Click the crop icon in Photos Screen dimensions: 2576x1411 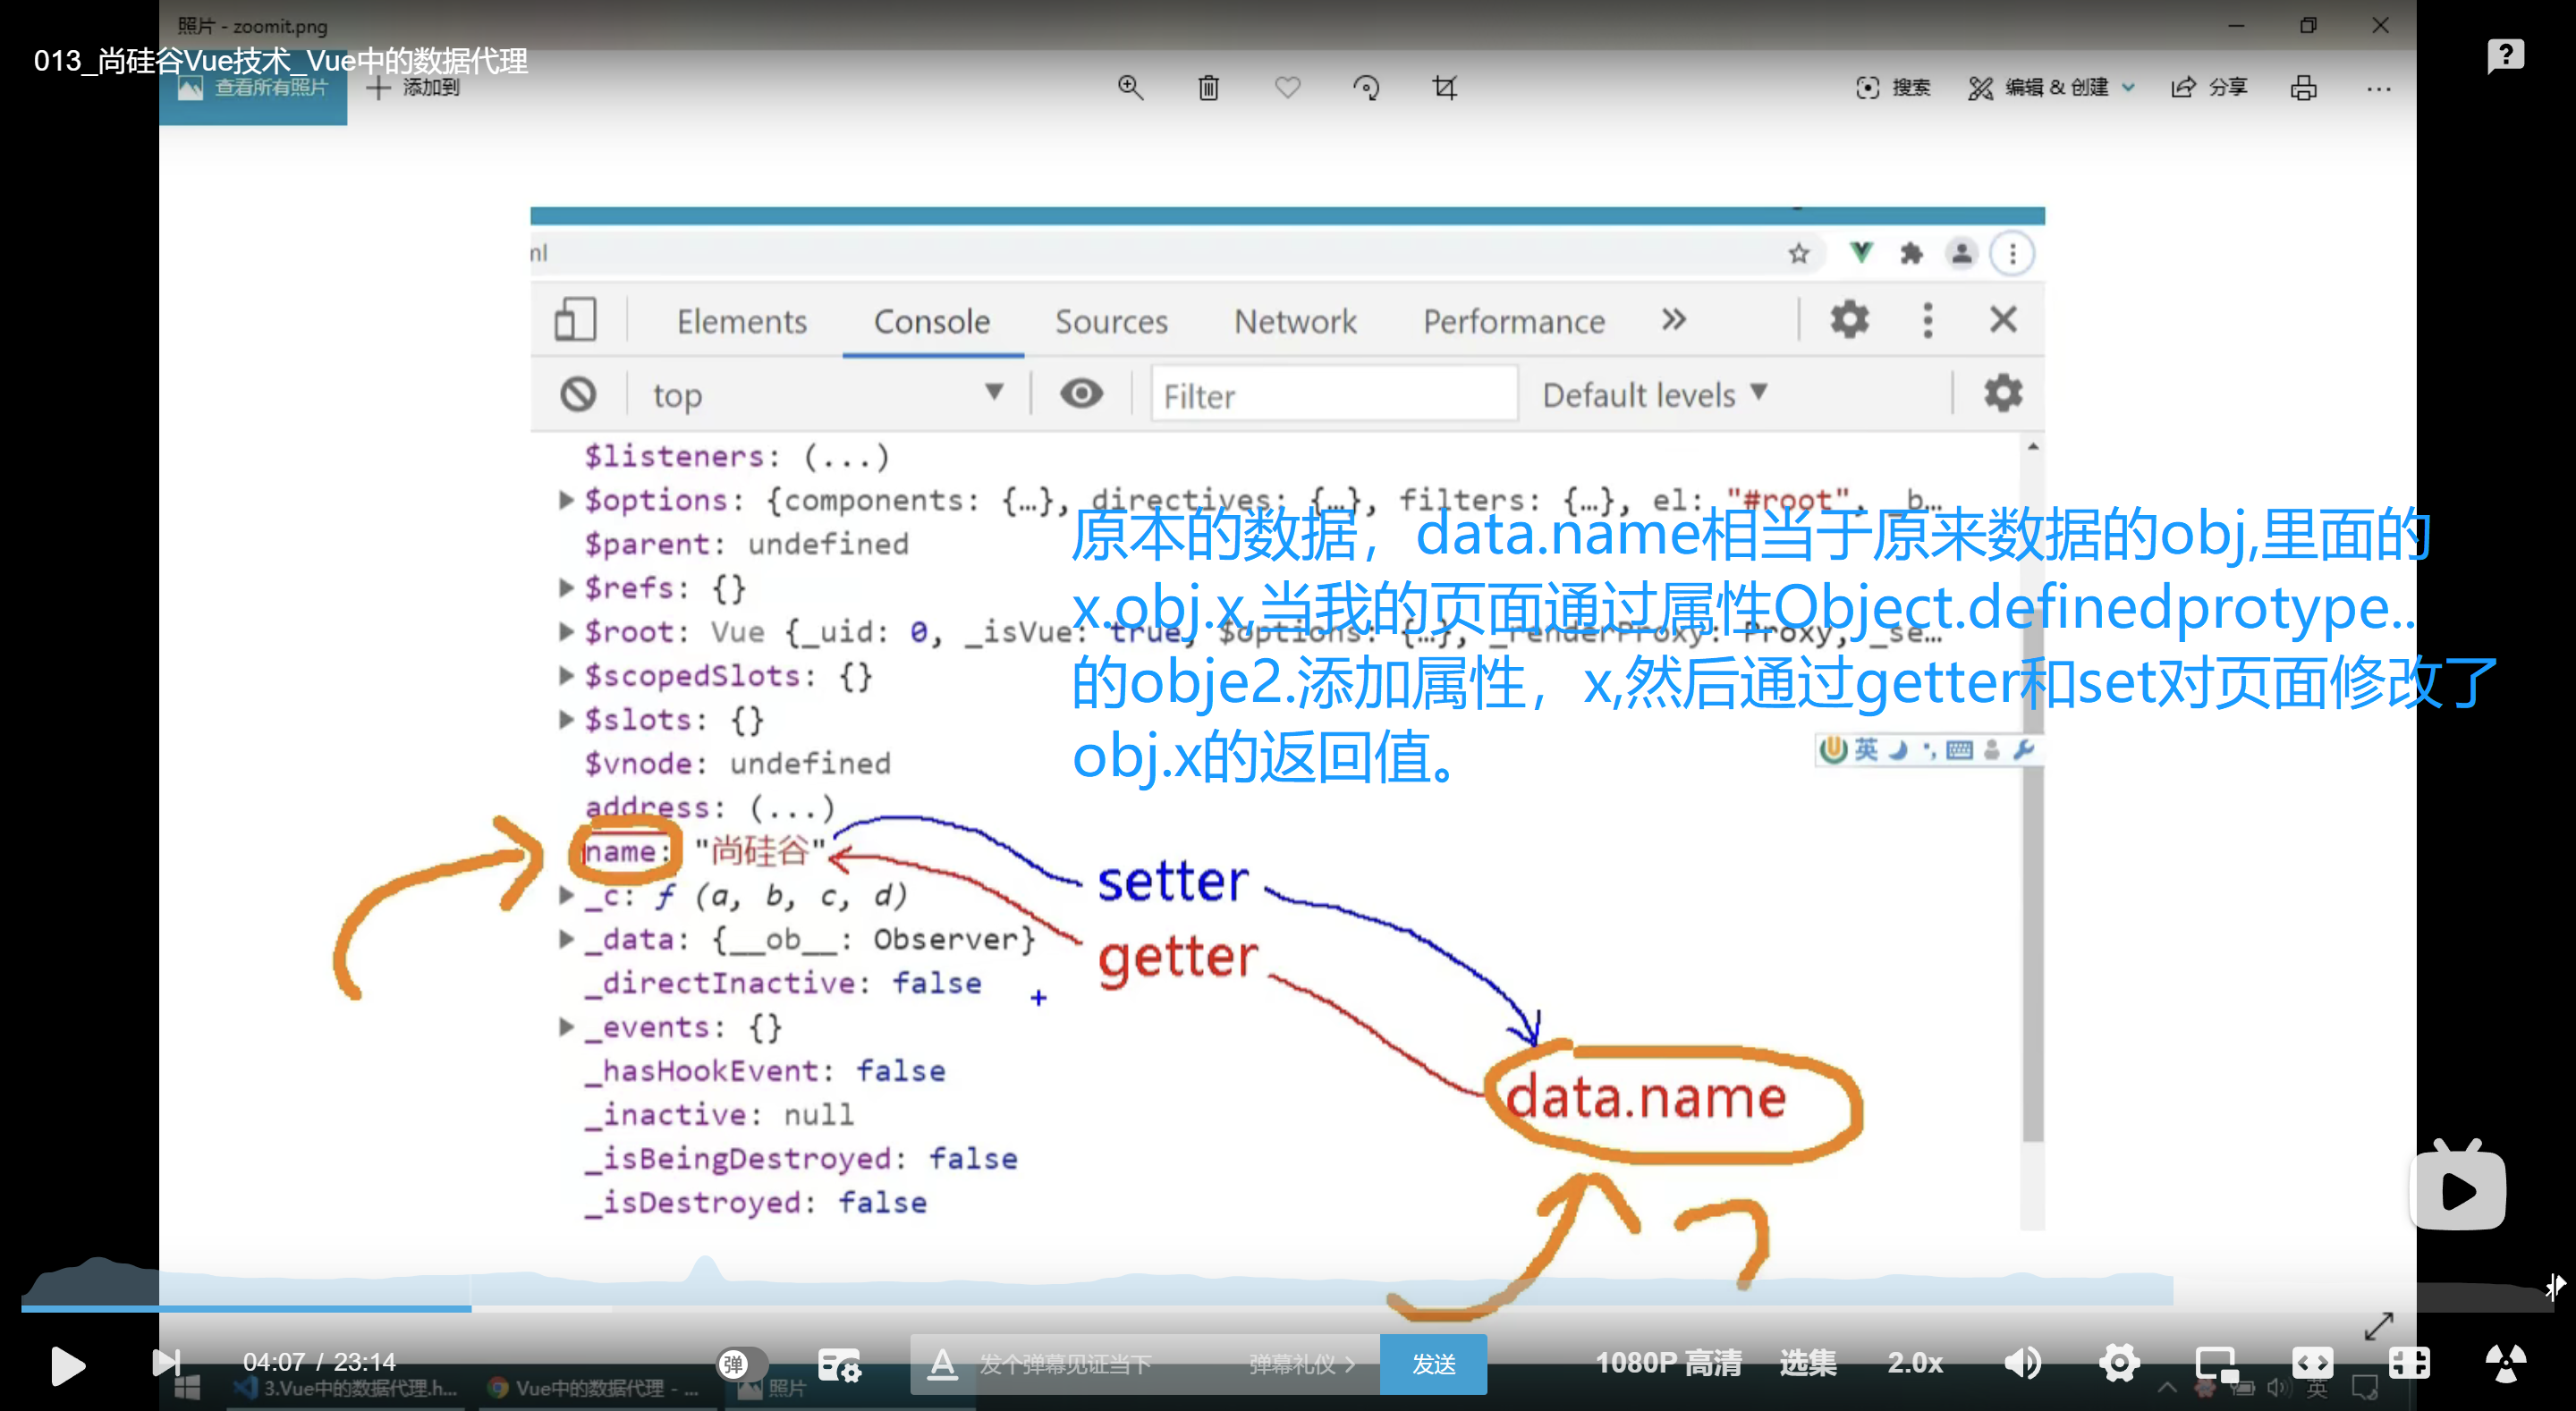(x=1444, y=88)
